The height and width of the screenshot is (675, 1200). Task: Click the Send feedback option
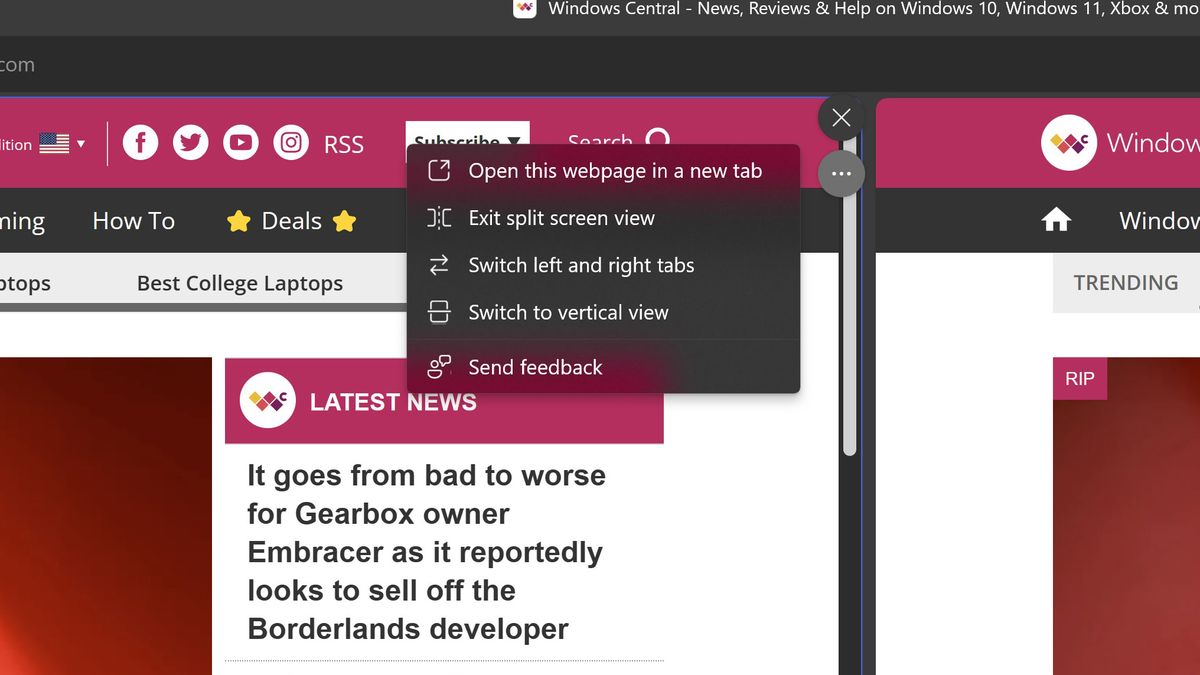pos(535,367)
